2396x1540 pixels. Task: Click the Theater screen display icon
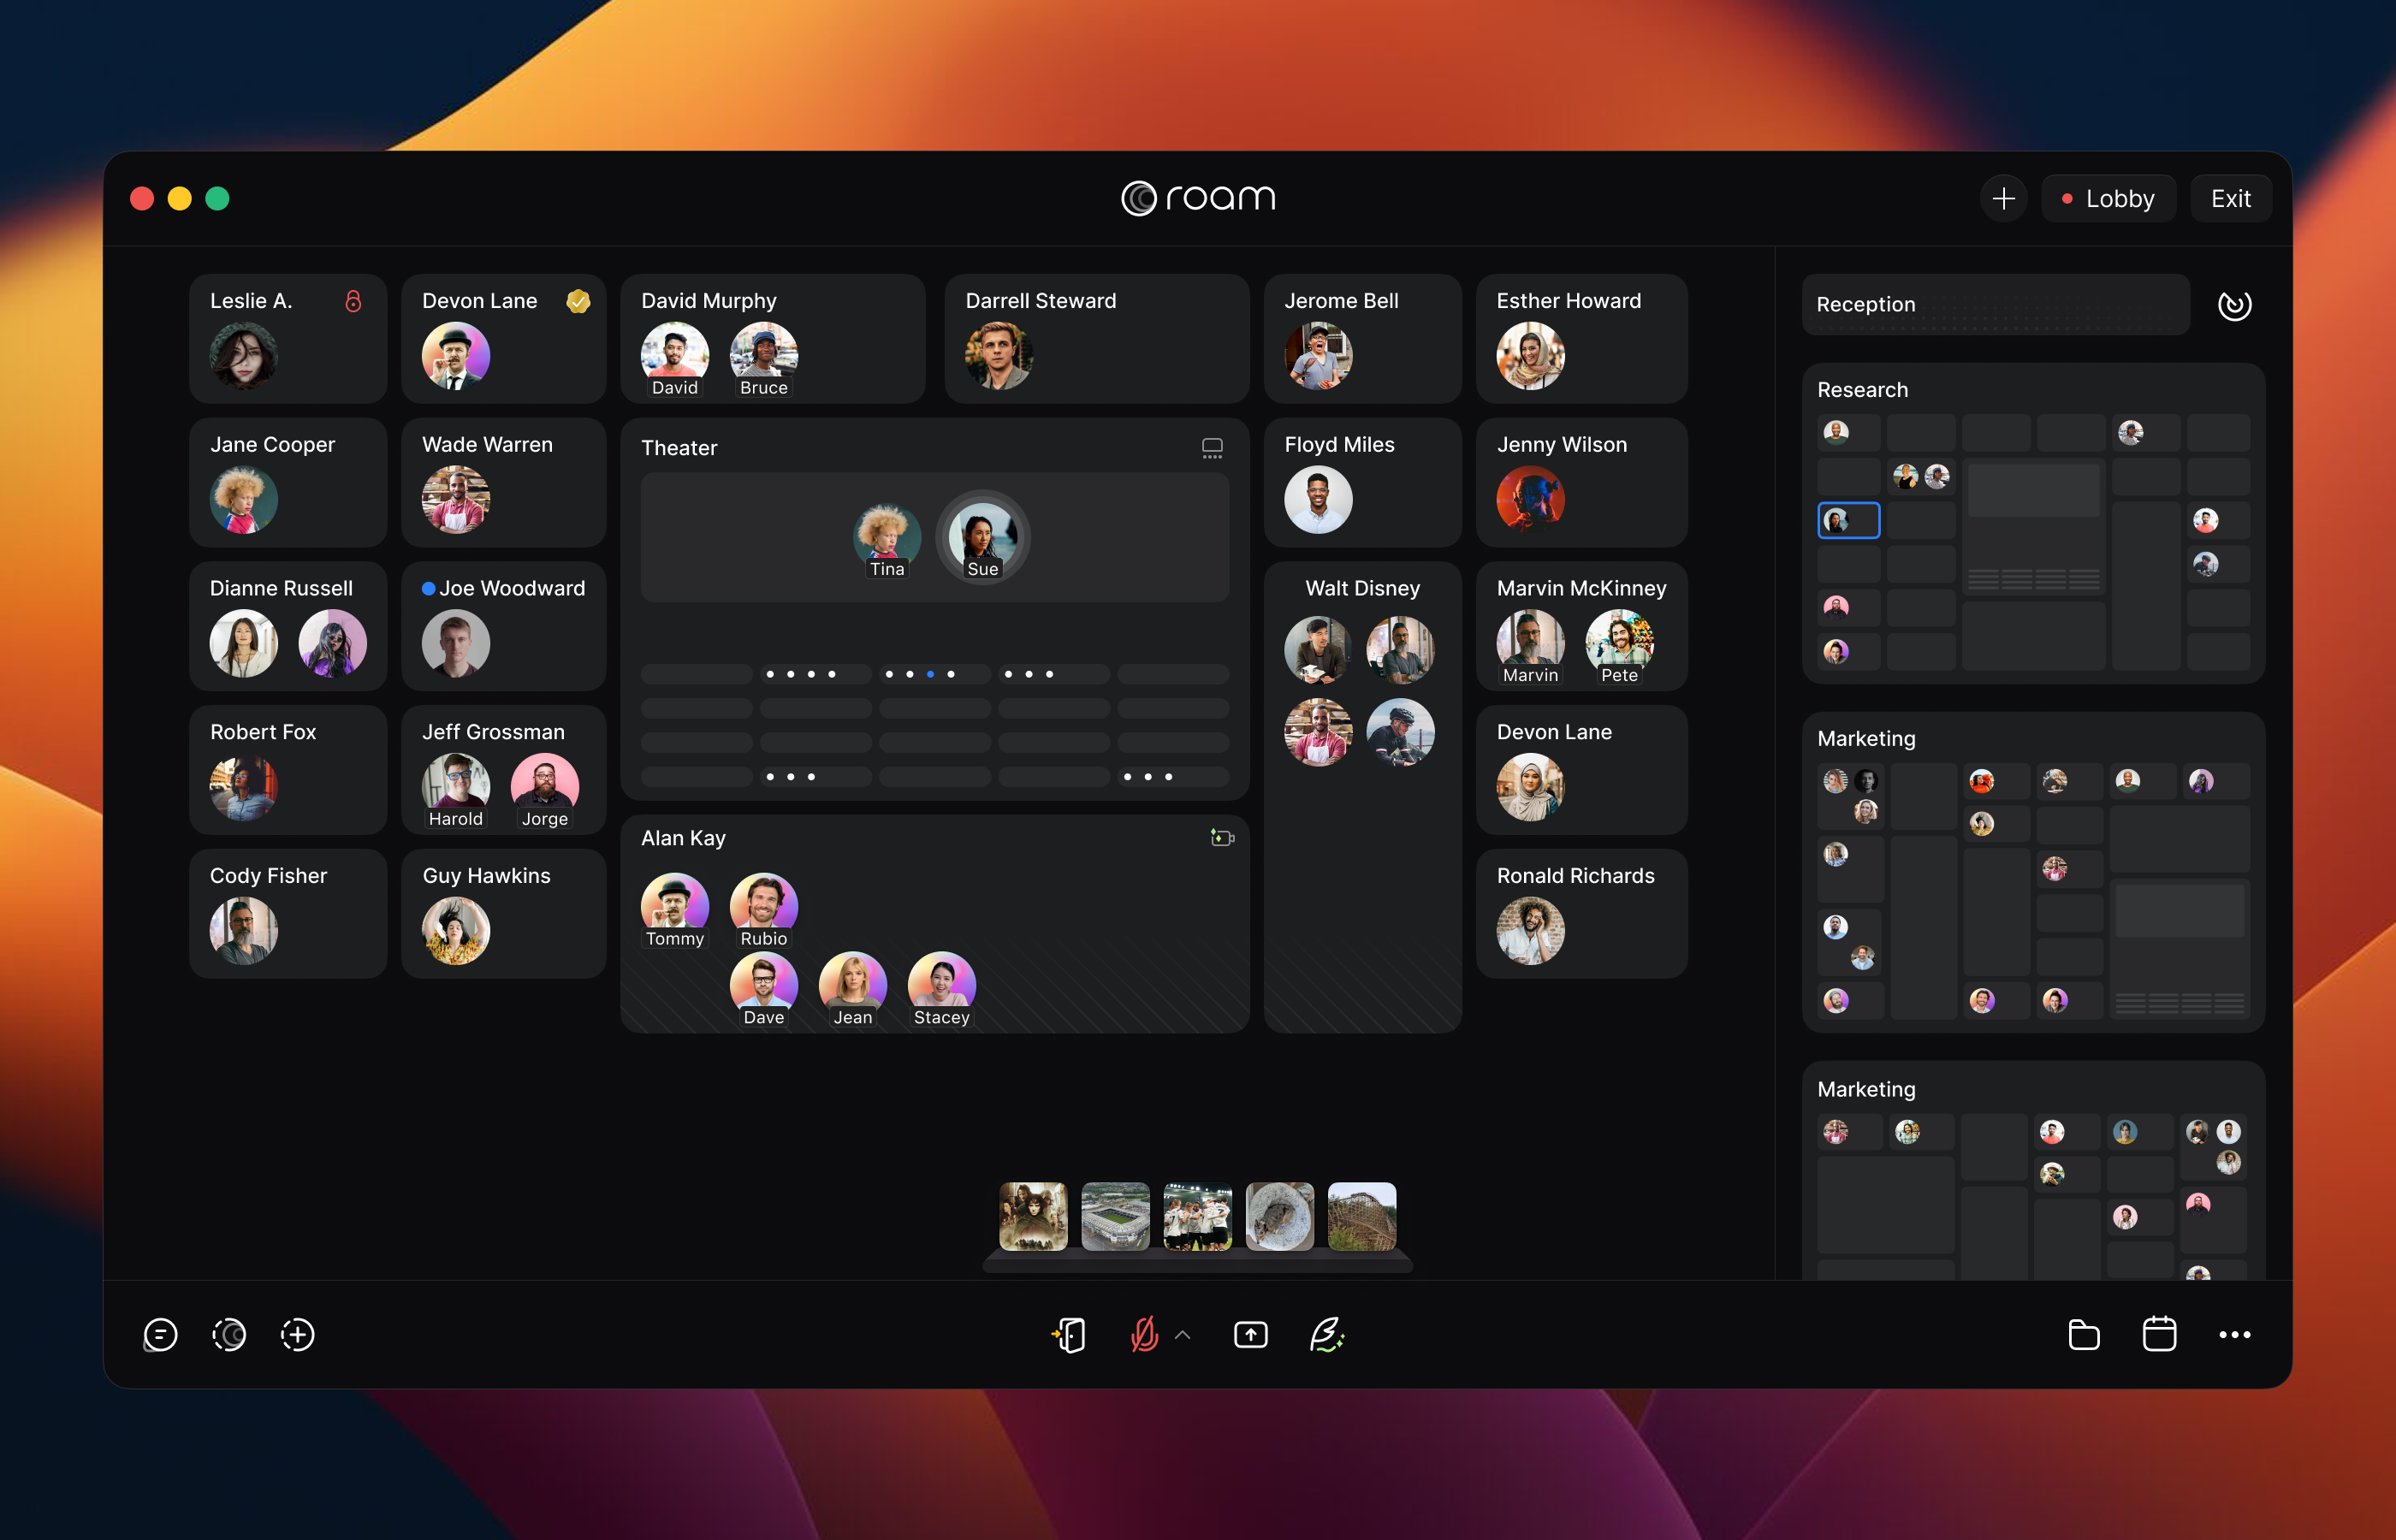1212,448
